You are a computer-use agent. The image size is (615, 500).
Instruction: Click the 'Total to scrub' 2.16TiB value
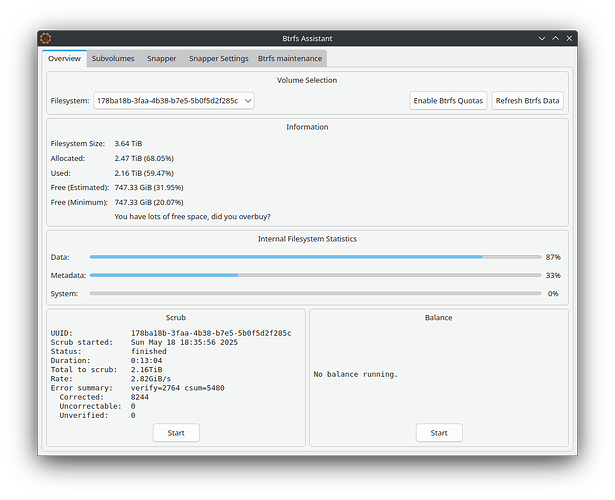click(x=146, y=369)
